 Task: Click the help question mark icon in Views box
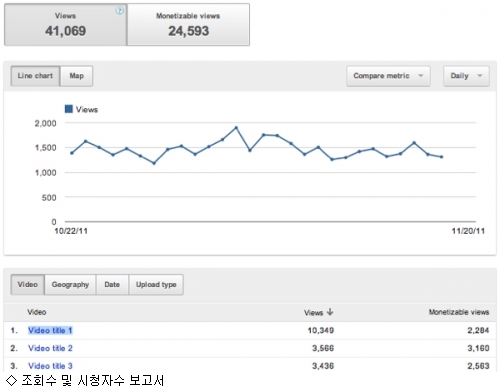click(119, 11)
